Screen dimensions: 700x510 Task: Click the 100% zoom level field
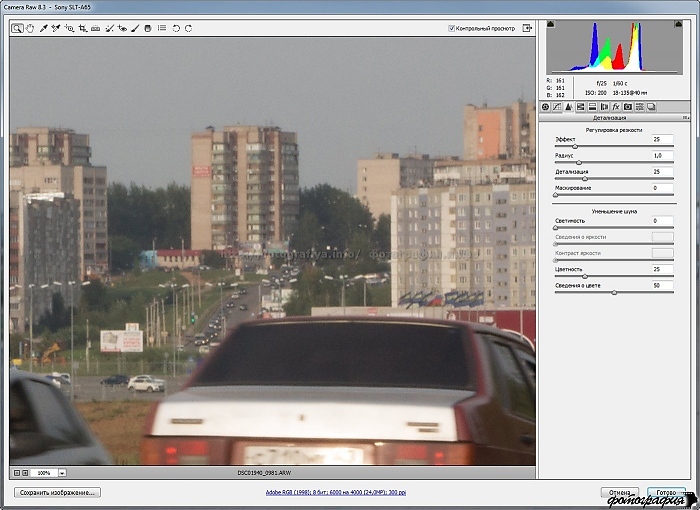pos(44,472)
